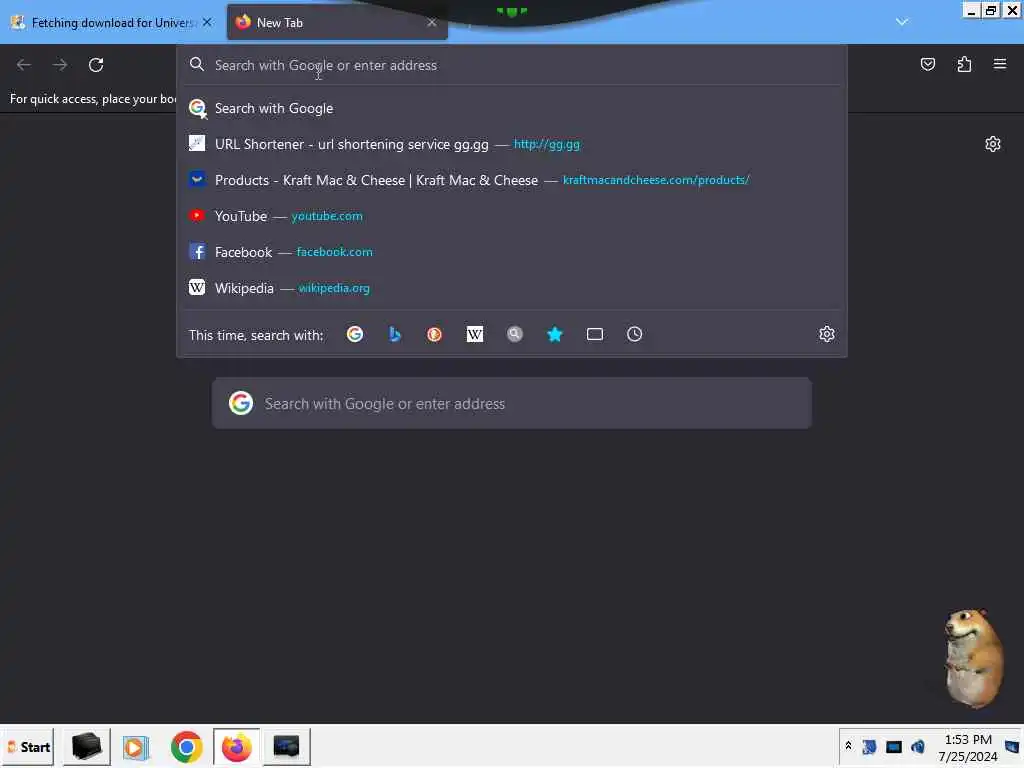Search this time with Wikipedia icon

[475, 334]
